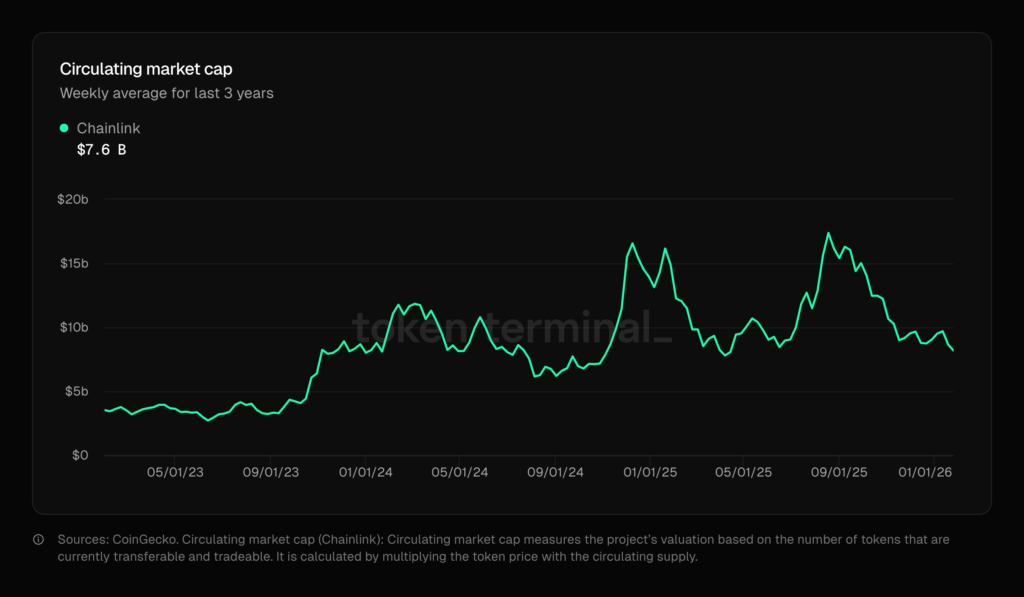Select the 09/01/24 x-axis date label
This screenshot has height=597, width=1024.
pyautogui.click(x=555, y=473)
